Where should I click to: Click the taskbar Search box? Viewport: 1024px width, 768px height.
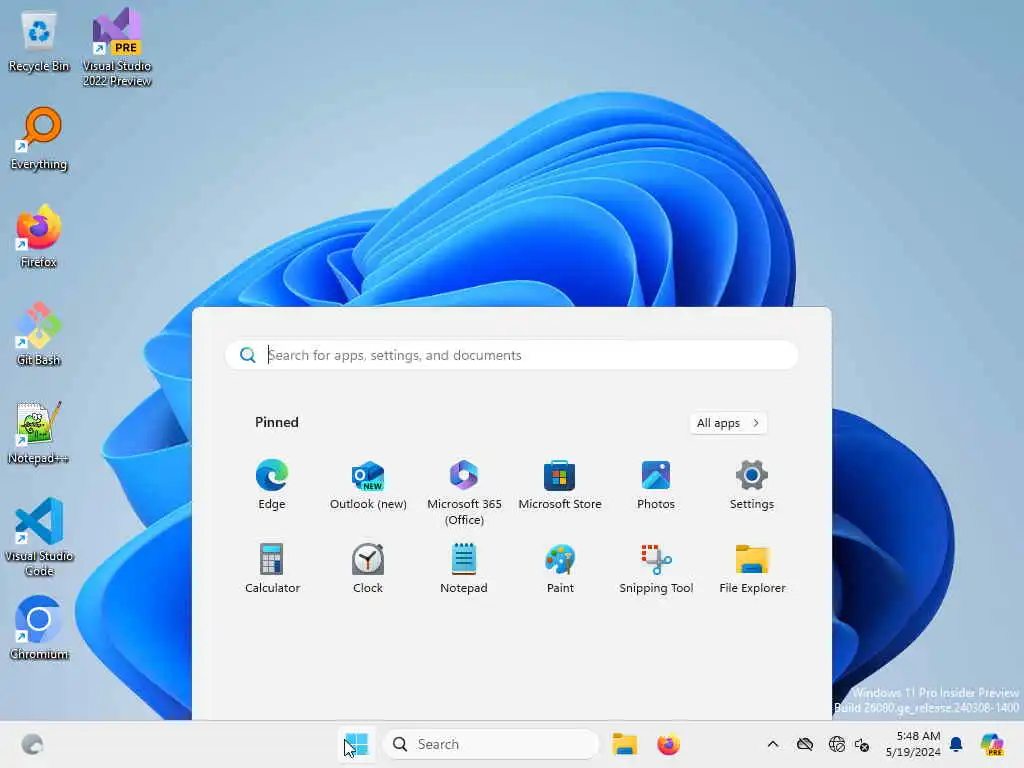tap(490, 744)
